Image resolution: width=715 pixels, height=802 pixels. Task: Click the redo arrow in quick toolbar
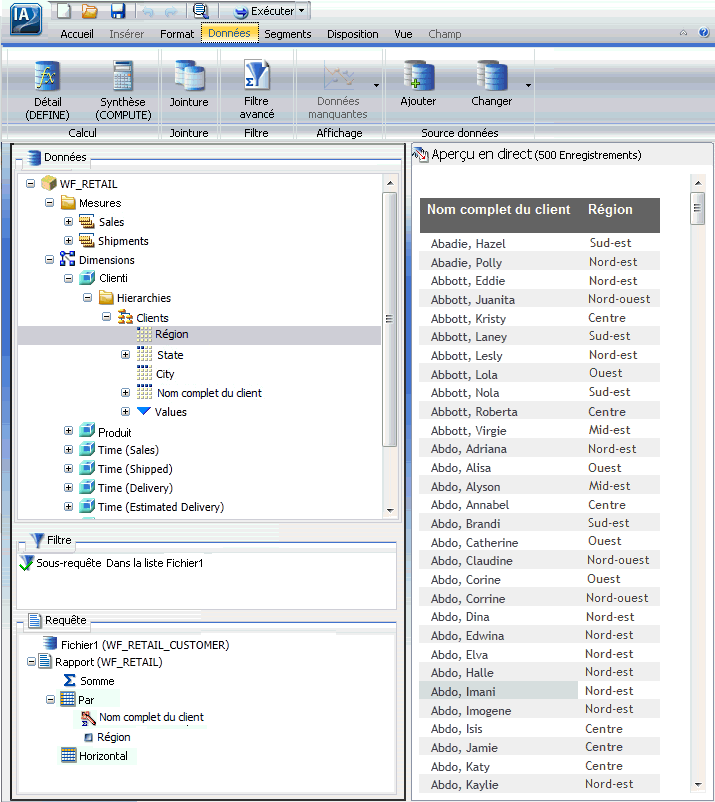pyautogui.click(x=170, y=11)
